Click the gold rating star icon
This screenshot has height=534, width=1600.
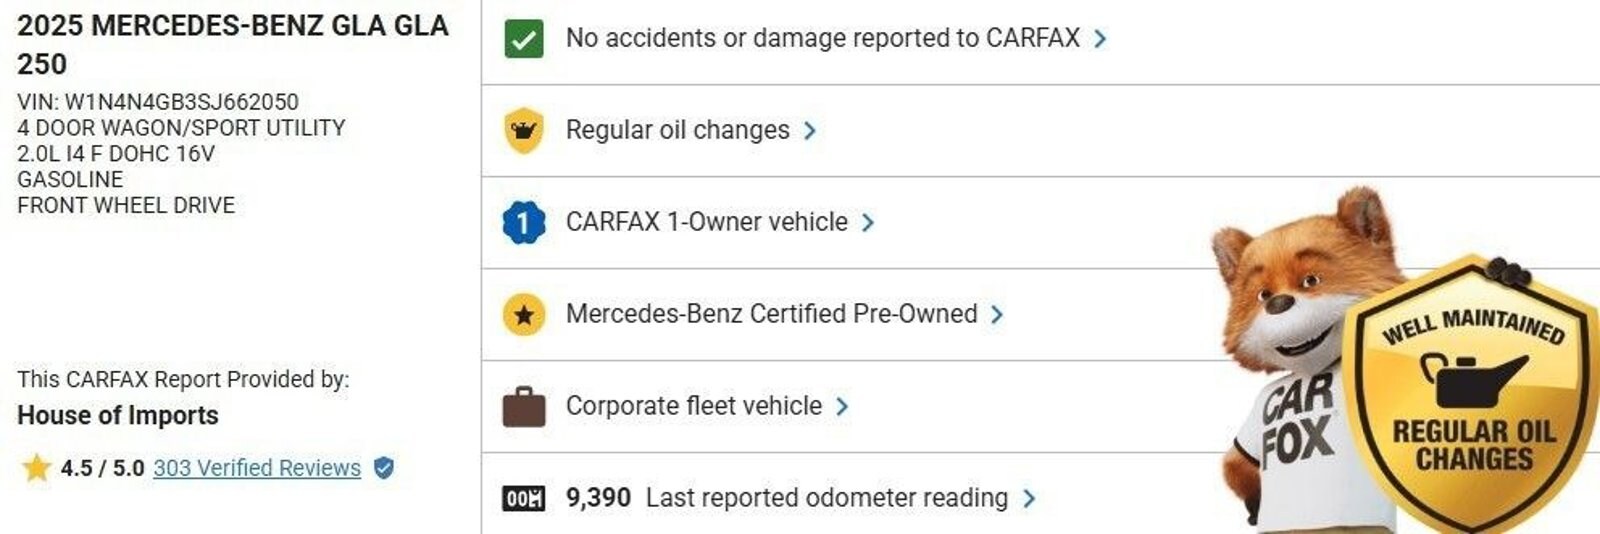(37, 467)
